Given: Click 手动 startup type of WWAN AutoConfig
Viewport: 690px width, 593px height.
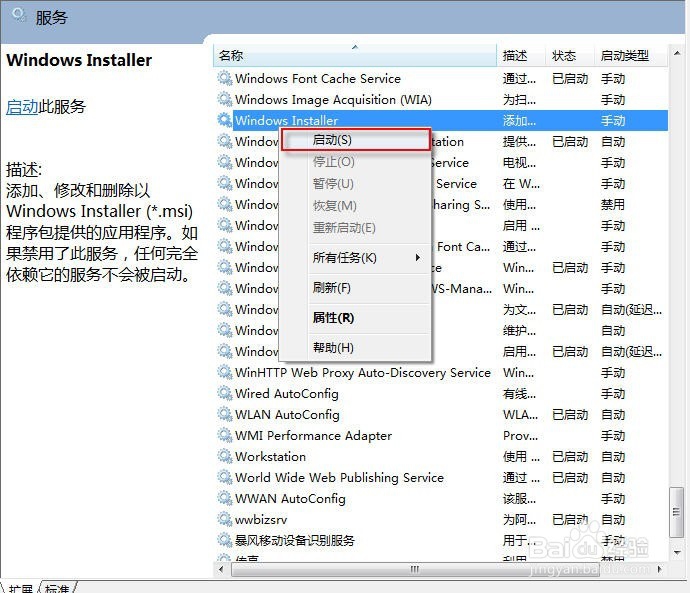Looking at the screenshot, I should pos(613,498).
